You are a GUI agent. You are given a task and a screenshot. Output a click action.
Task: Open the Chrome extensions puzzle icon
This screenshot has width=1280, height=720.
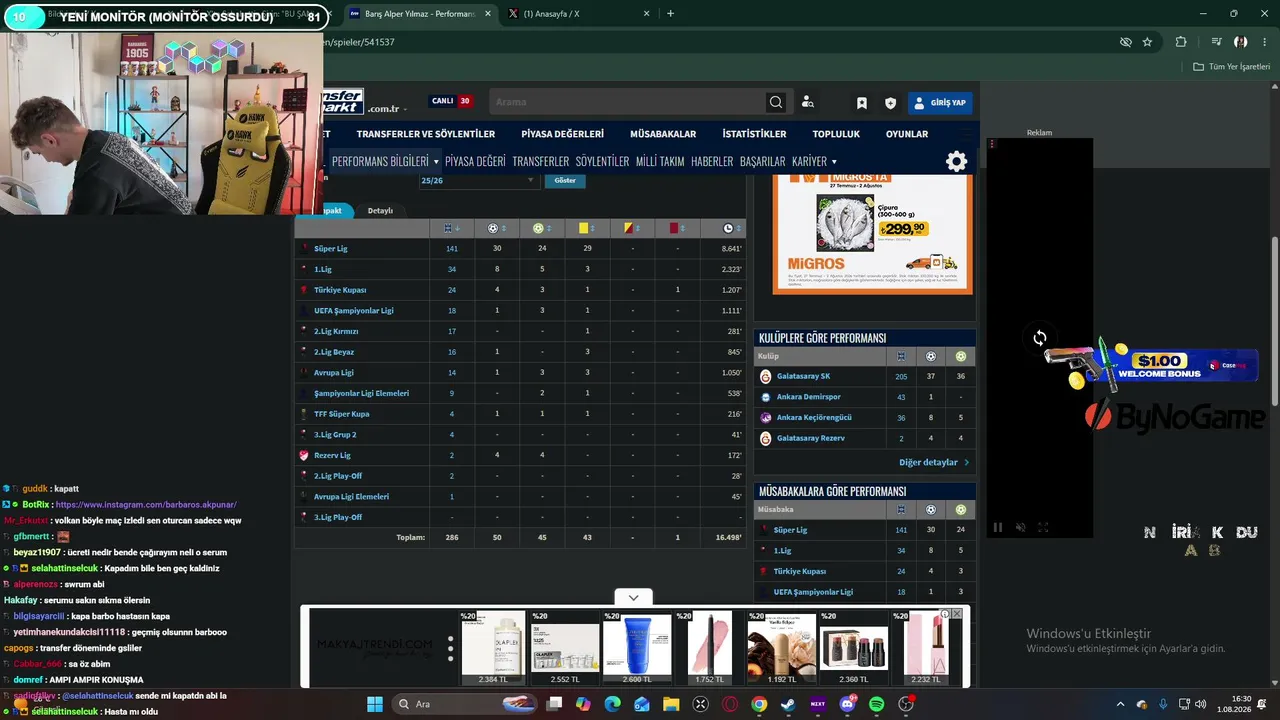coord(1181,42)
